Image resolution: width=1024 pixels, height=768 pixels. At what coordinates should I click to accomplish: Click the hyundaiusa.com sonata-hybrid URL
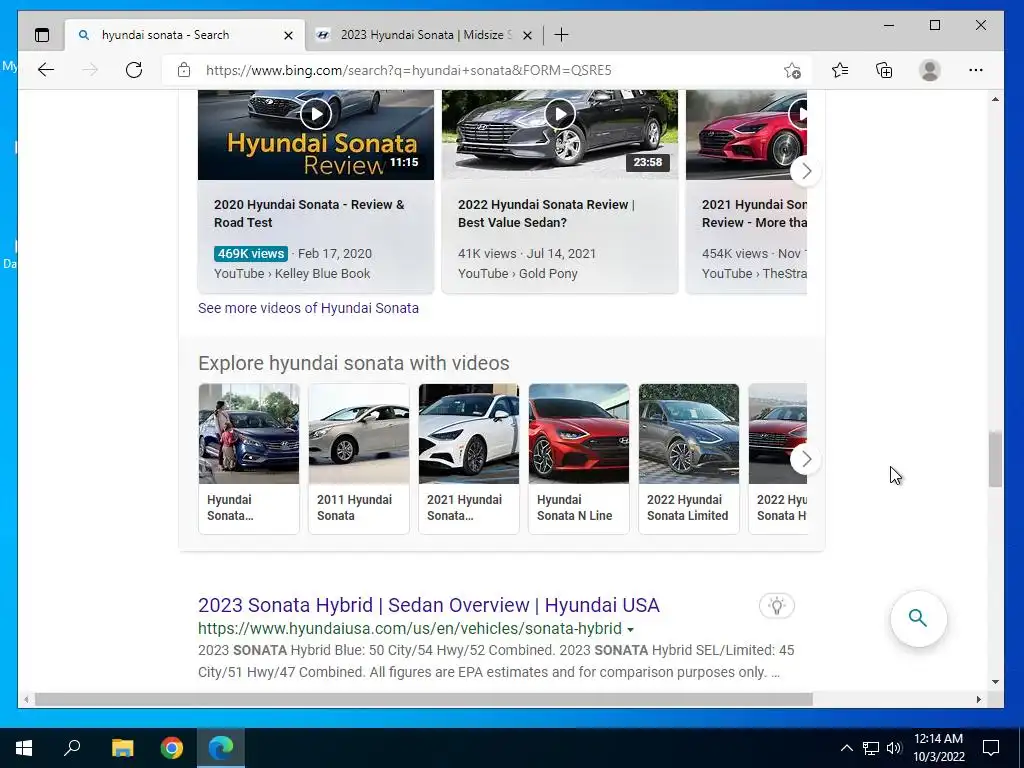click(409, 628)
